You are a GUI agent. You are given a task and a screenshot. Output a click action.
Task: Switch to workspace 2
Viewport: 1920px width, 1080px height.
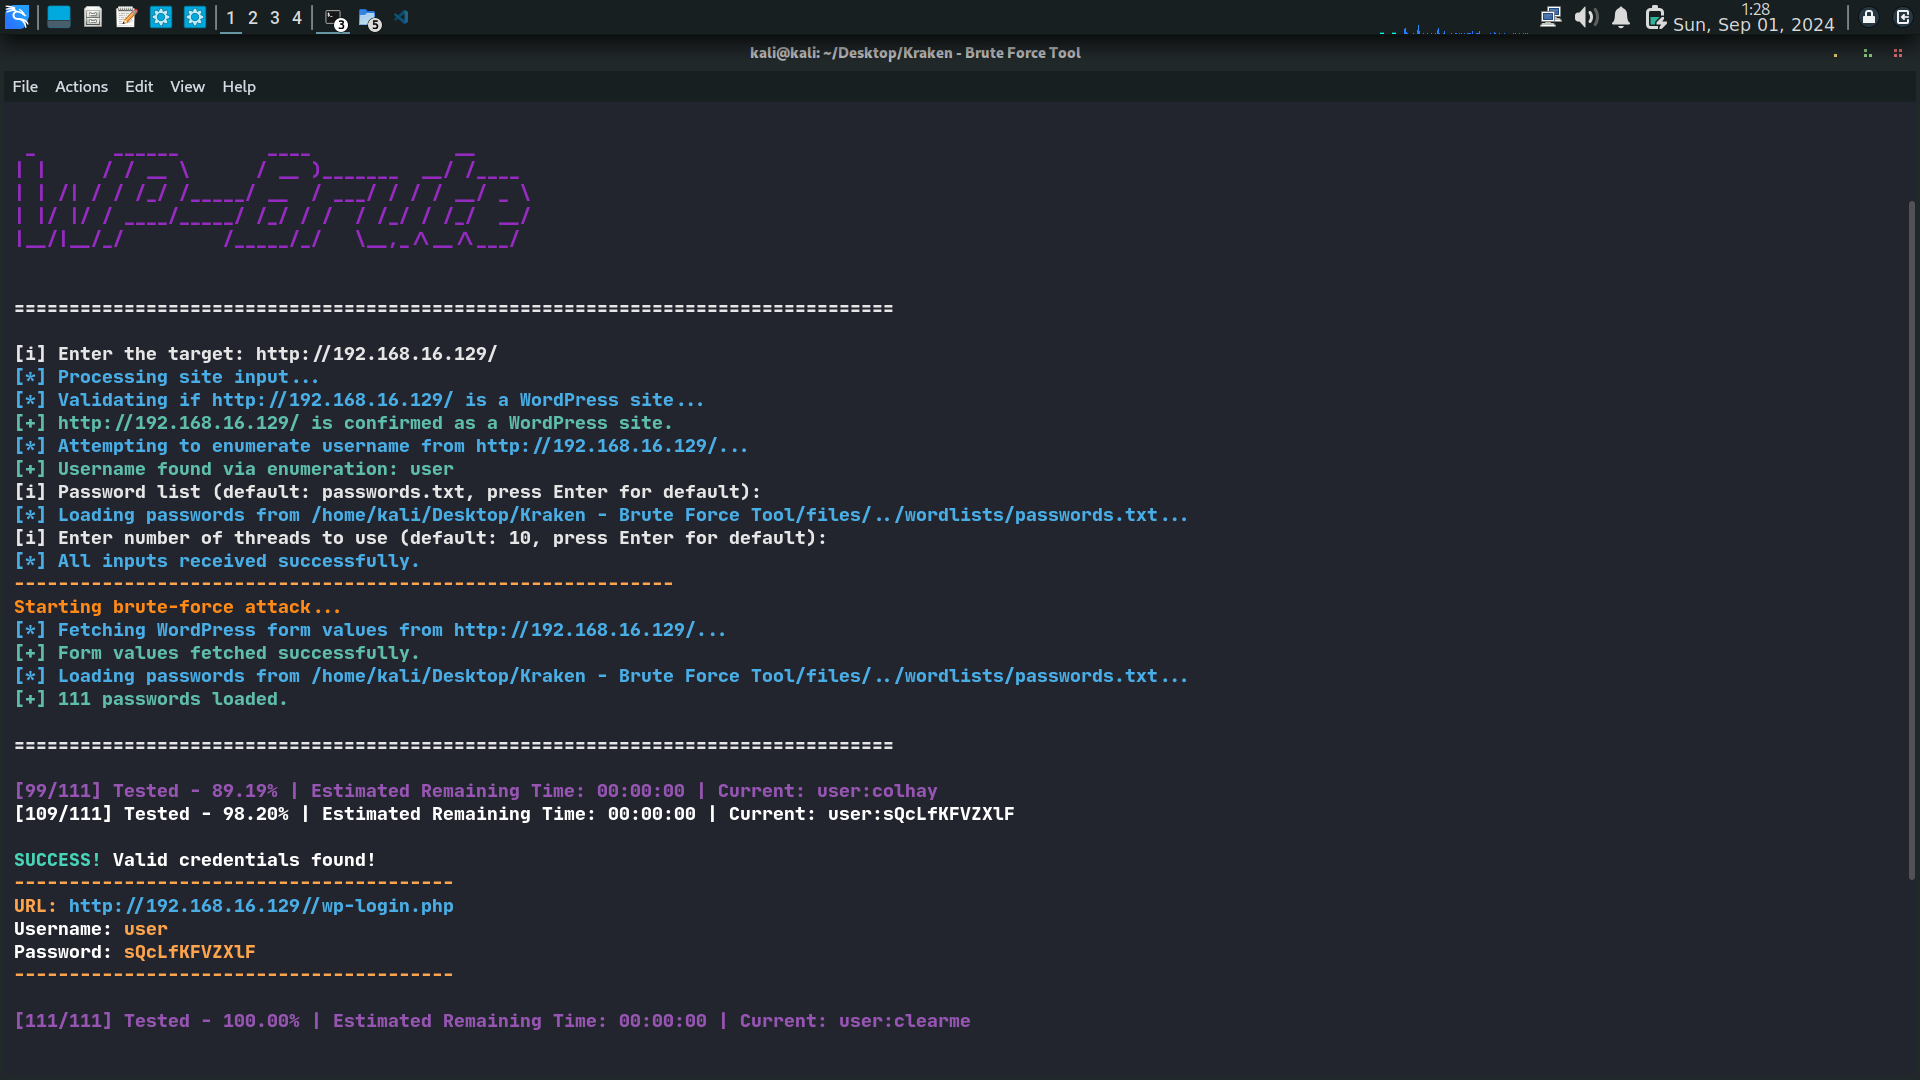pos(253,17)
